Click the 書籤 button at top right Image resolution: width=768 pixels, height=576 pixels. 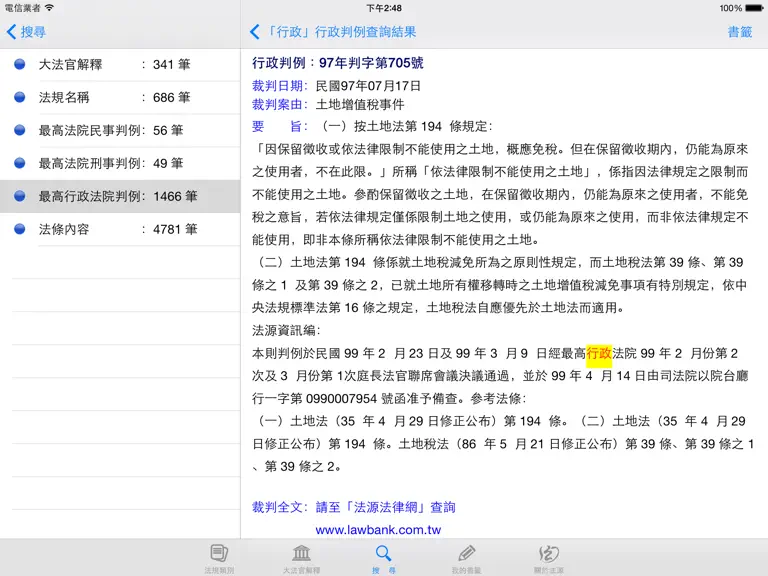point(740,32)
